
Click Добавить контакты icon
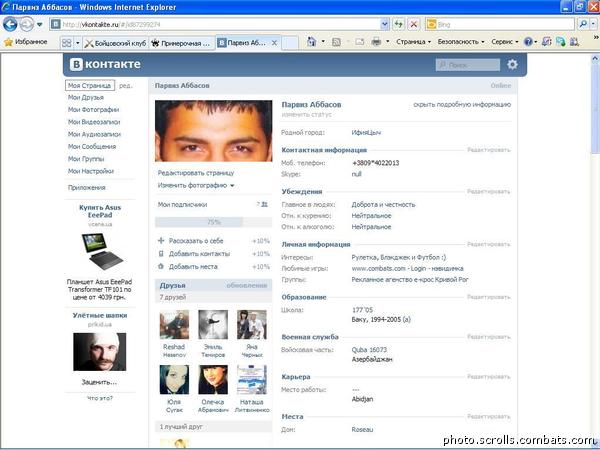pyautogui.click(x=161, y=254)
